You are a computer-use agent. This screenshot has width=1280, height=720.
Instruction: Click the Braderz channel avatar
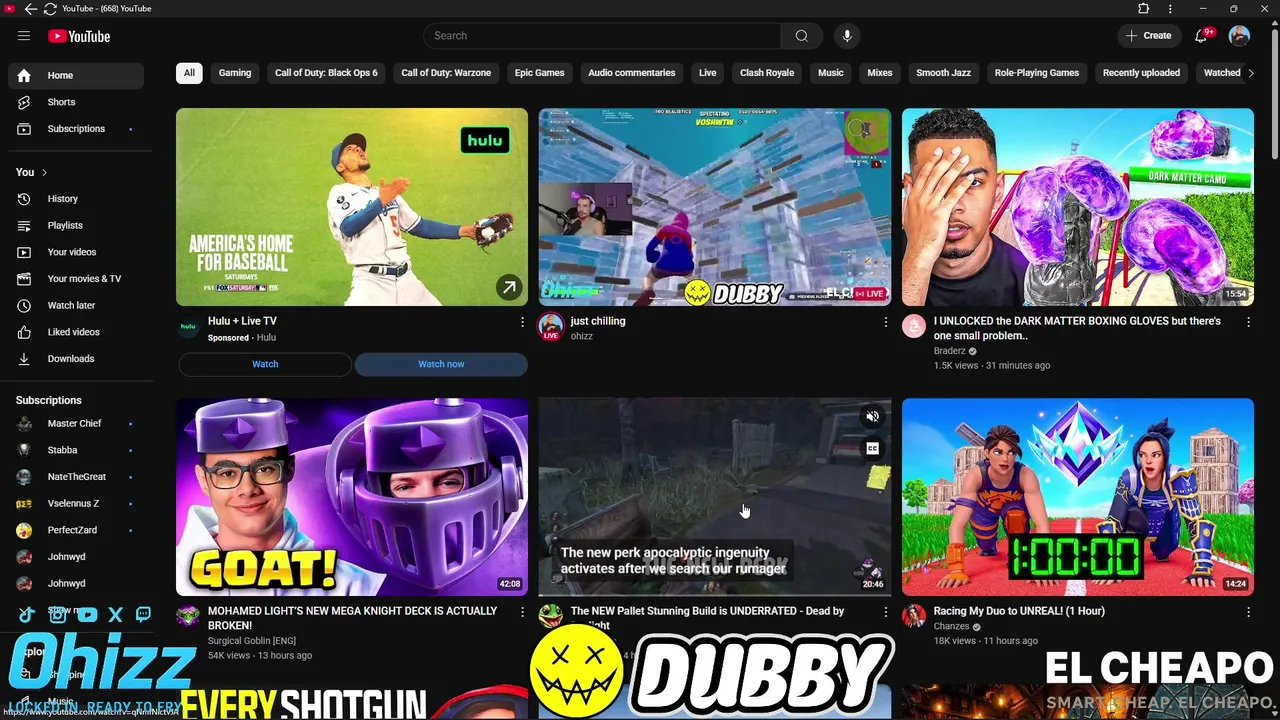(x=914, y=326)
